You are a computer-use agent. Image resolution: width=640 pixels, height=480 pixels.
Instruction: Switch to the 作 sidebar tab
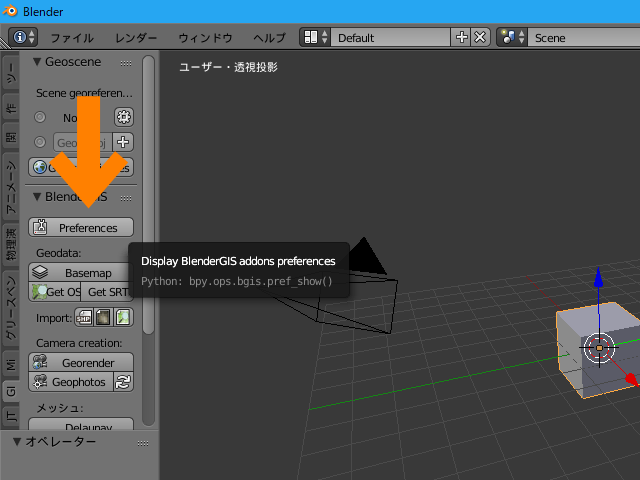coord(11,107)
